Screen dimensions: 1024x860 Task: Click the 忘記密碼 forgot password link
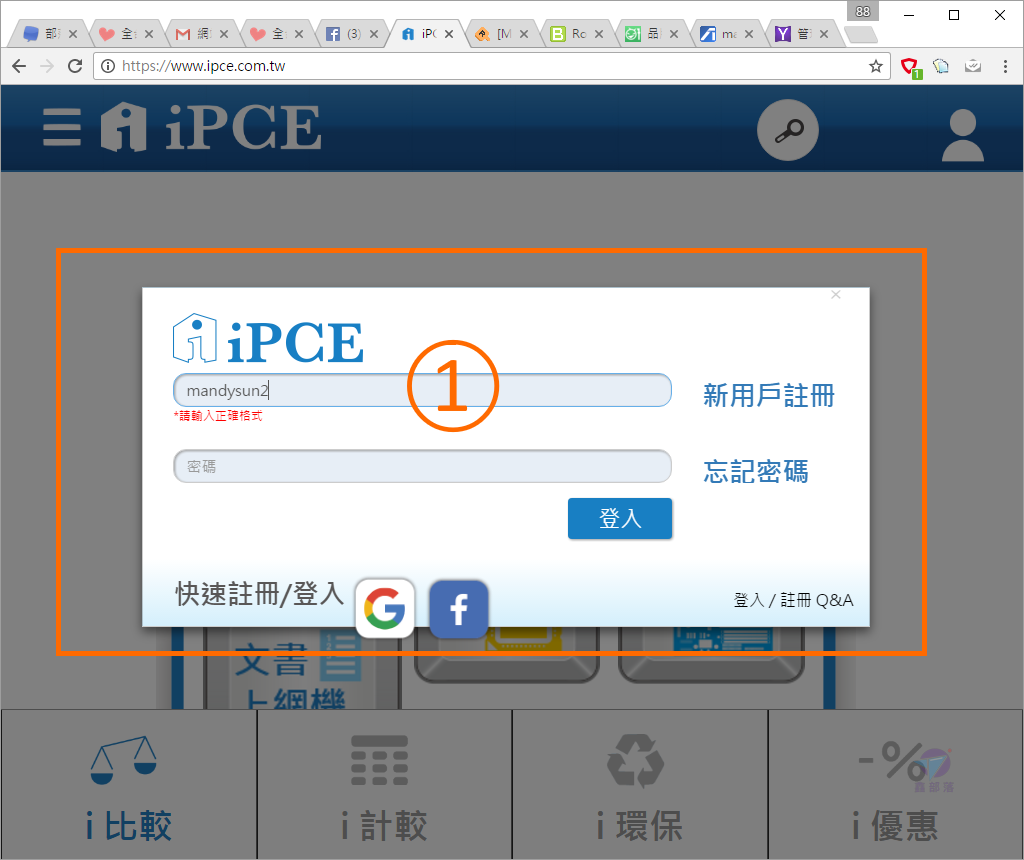(x=756, y=471)
